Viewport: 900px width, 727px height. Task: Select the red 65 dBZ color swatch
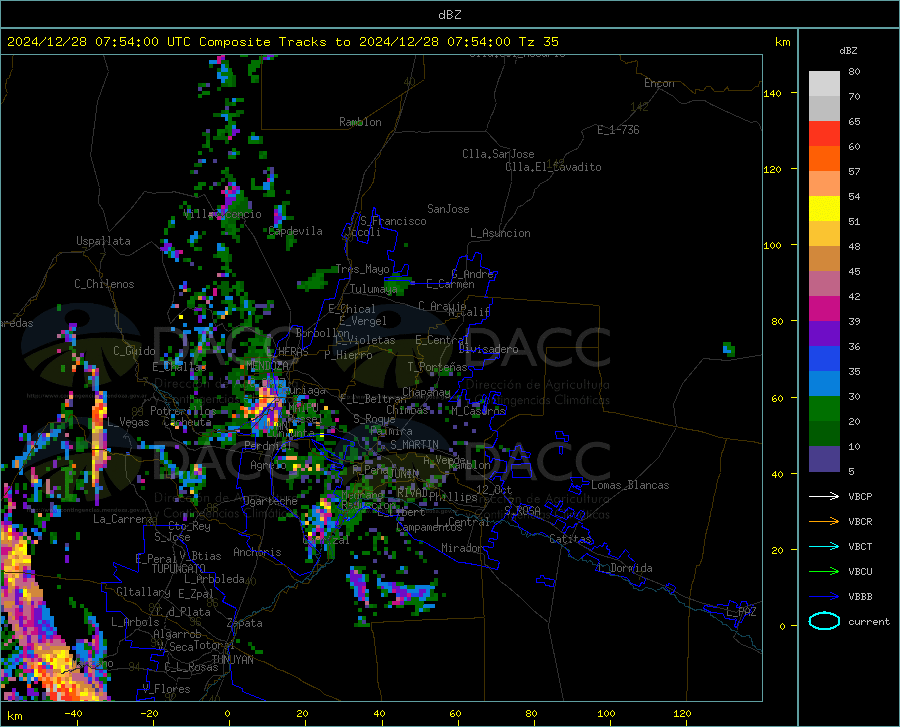824,134
